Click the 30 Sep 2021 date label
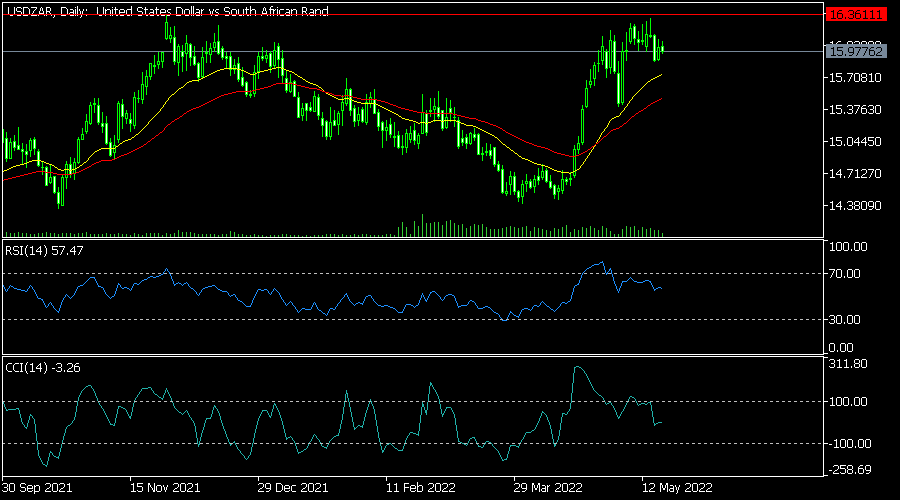Screen dimensions: 900x500 click(x=37, y=488)
